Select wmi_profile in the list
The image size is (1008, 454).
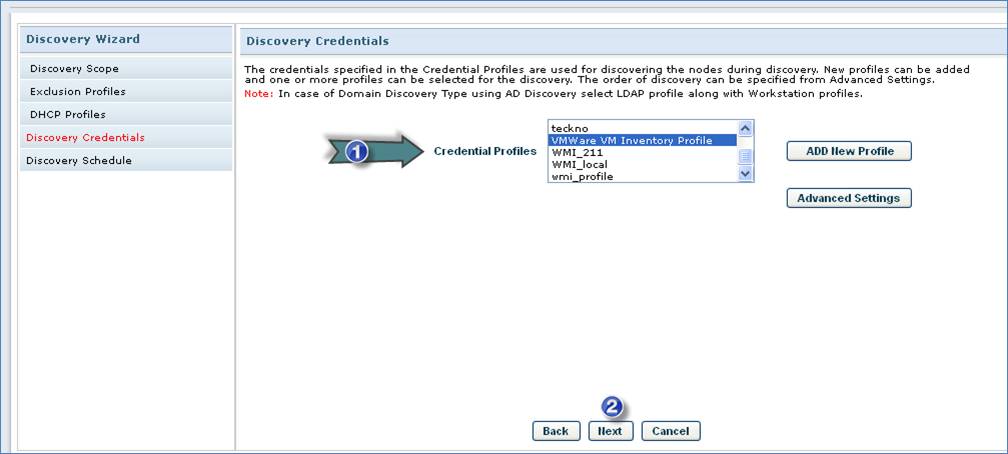[x=582, y=177]
